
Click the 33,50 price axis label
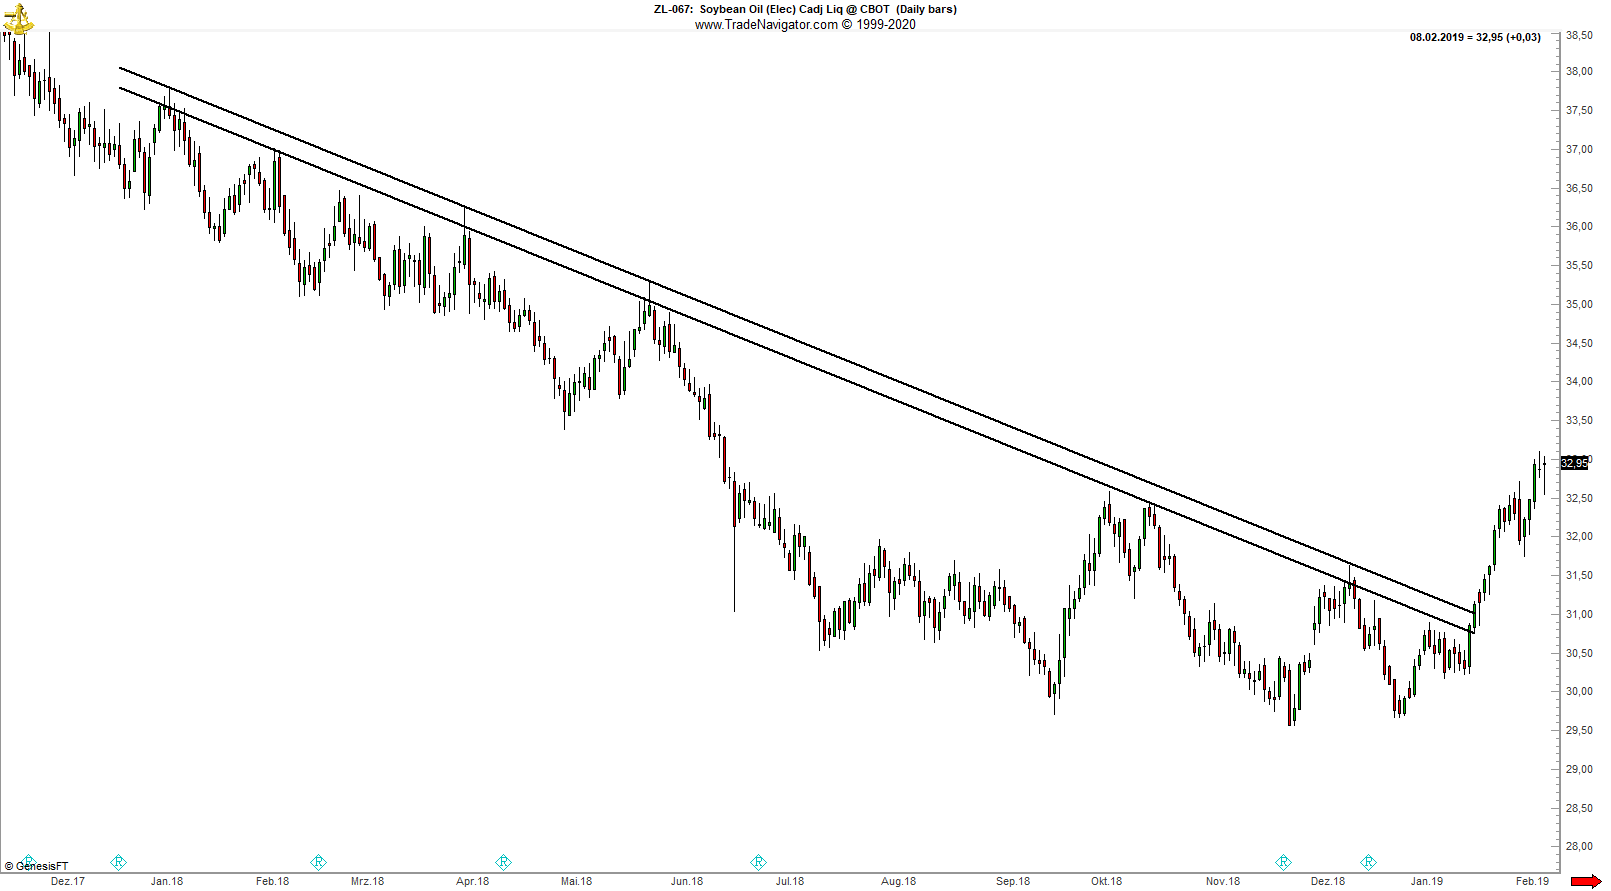pyautogui.click(x=1579, y=420)
